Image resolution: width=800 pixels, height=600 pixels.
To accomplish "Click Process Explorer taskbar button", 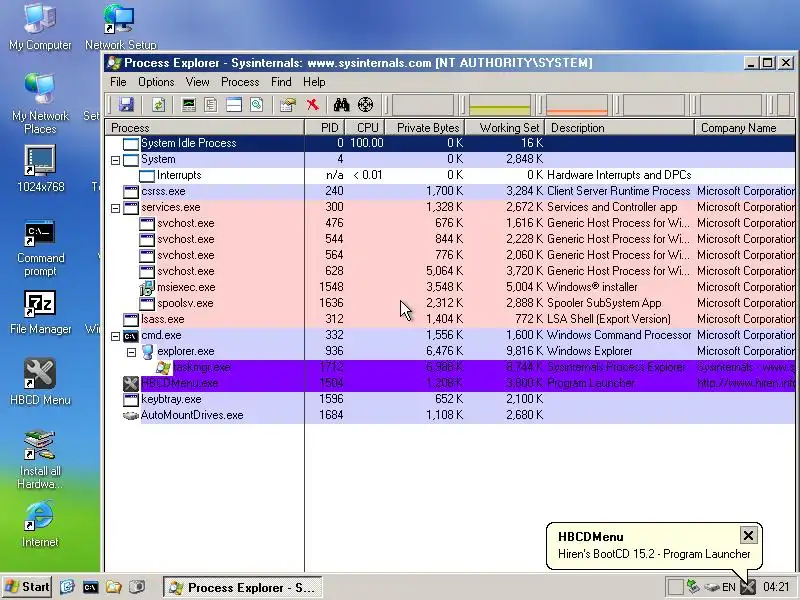I will [243, 587].
